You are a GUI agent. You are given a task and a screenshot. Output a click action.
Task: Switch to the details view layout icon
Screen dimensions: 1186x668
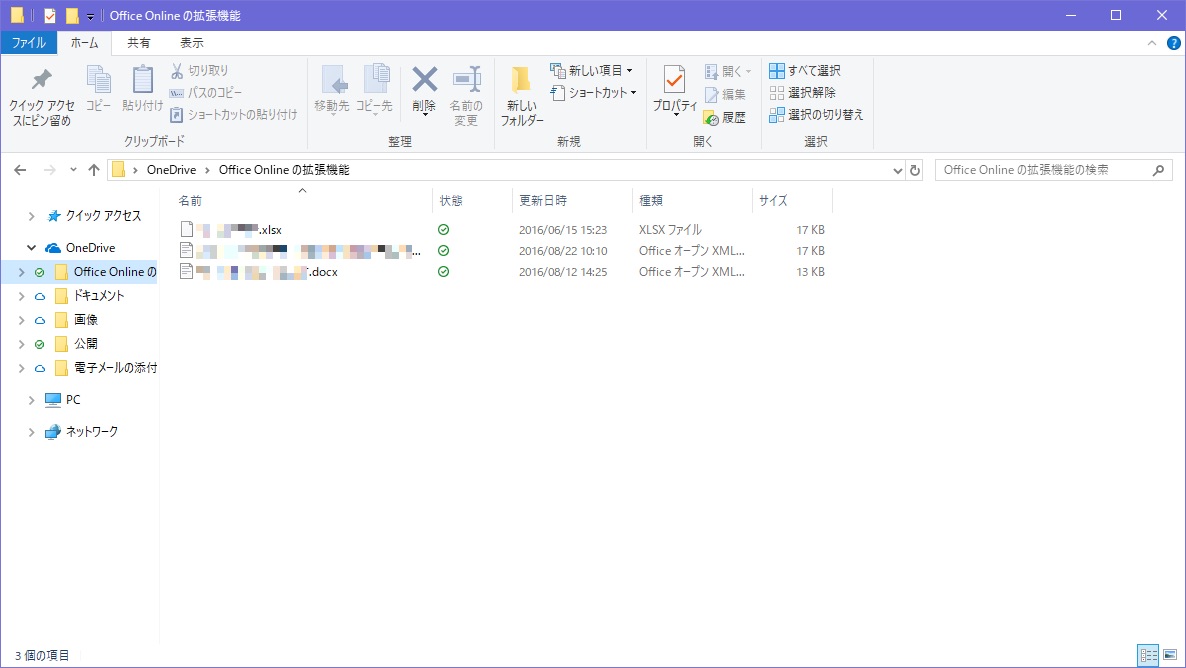click(x=1148, y=655)
